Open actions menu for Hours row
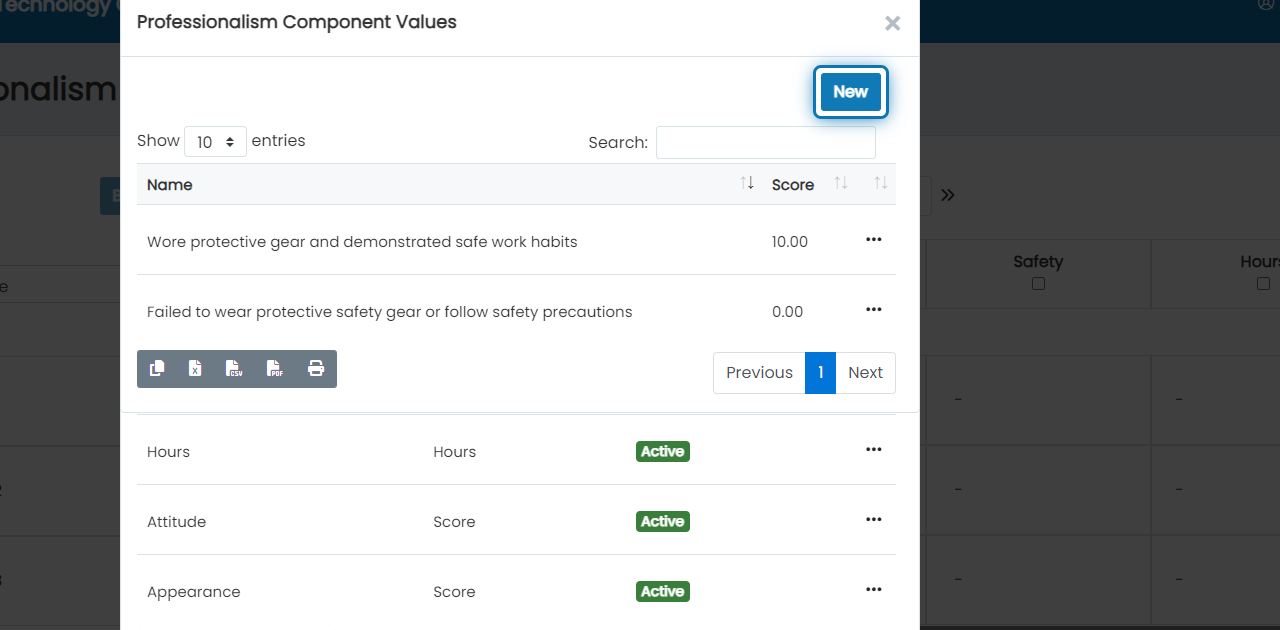Image resolution: width=1280 pixels, height=630 pixels. point(873,450)
